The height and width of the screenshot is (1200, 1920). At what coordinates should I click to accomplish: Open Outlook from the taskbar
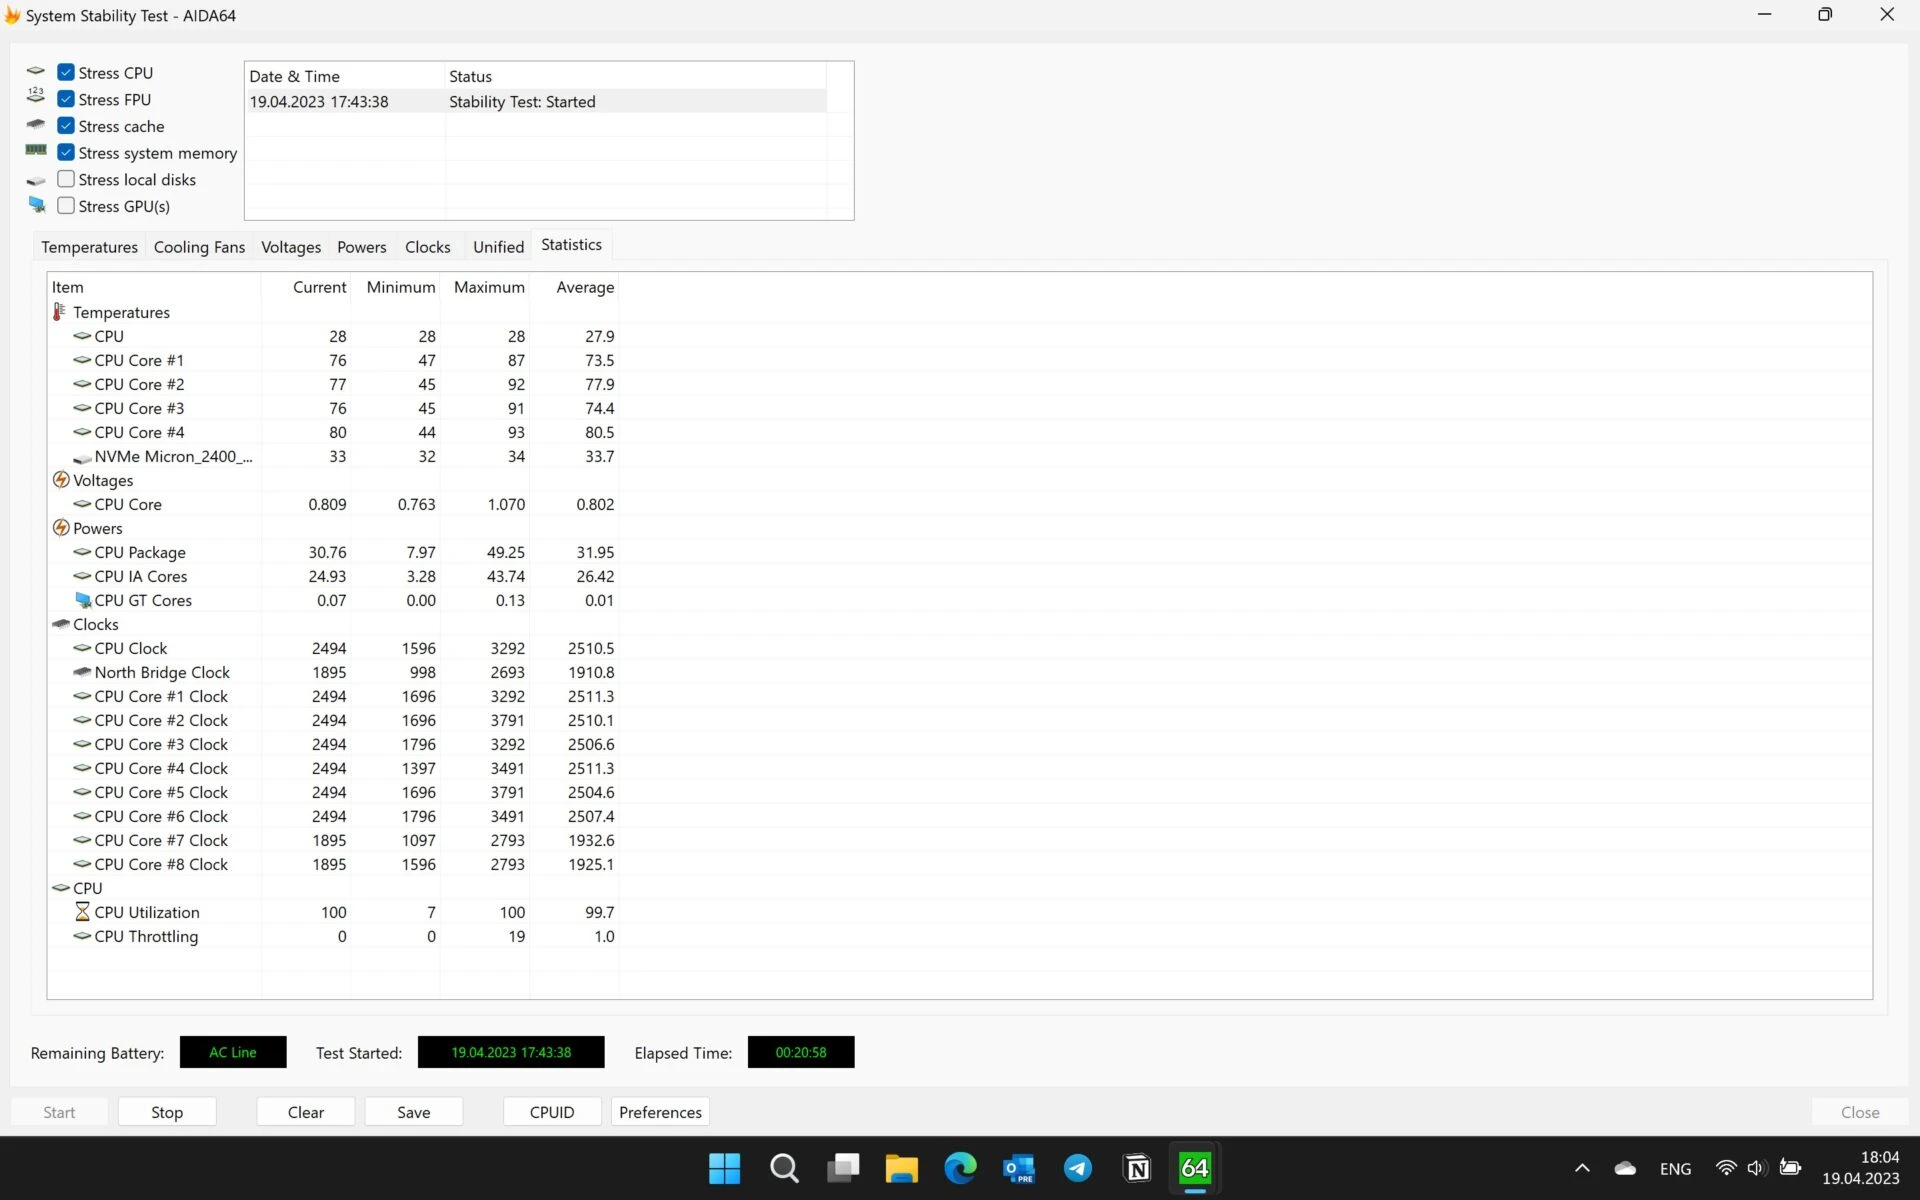[x=1019, y=1168]
